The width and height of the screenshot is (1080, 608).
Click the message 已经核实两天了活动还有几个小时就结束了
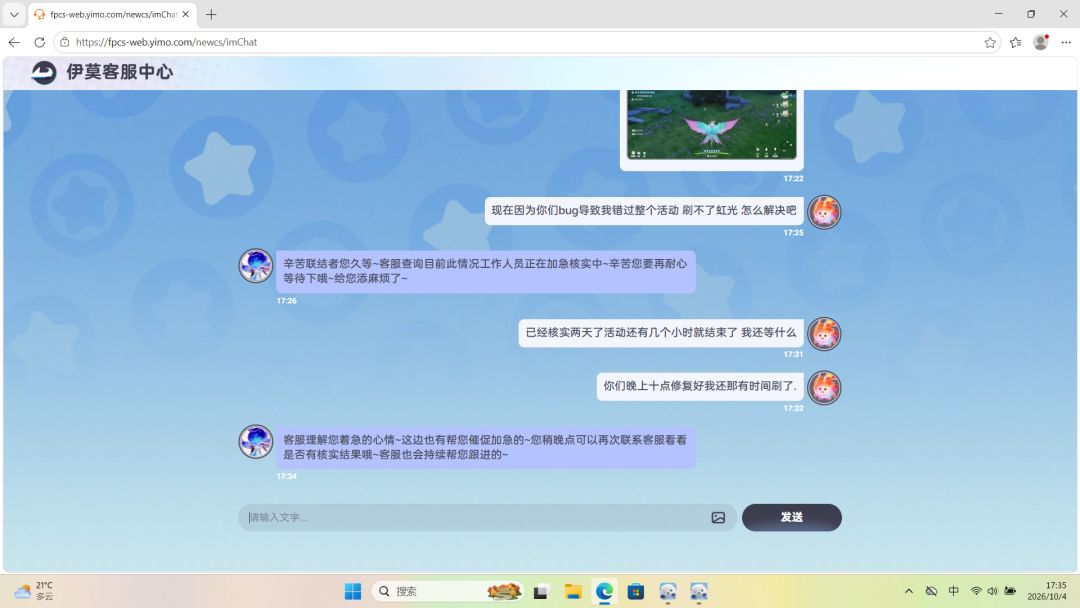click(x=661, y=333)
